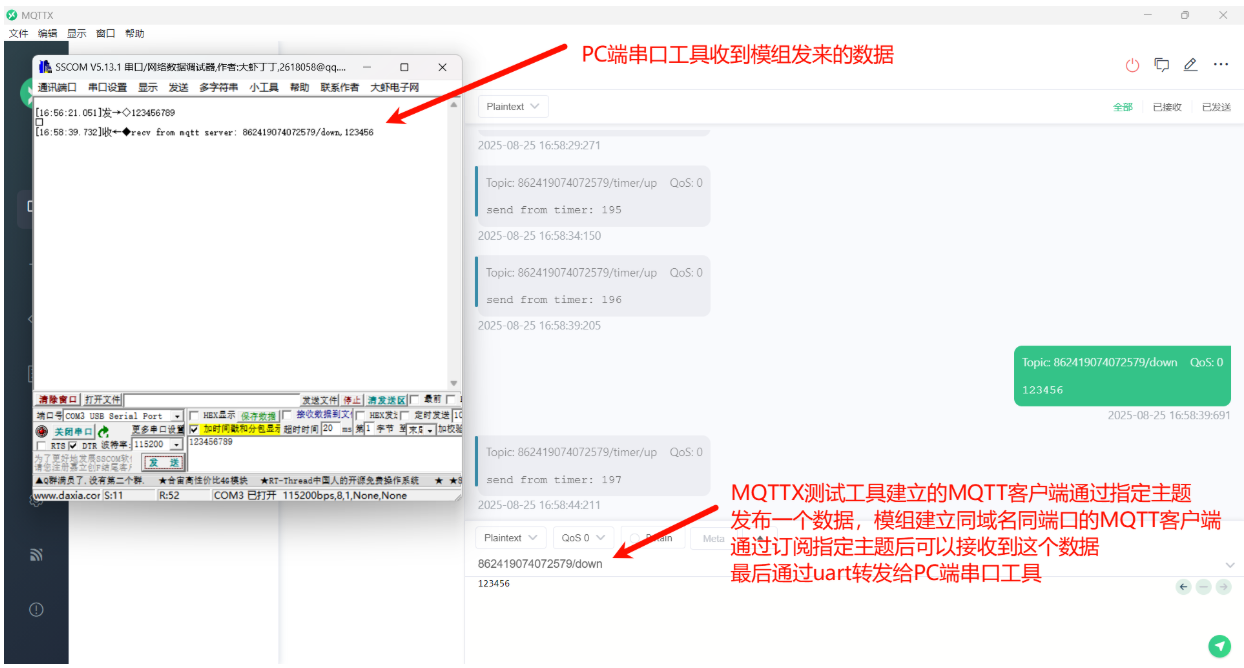
Task: Click the edit connection pencil icon
Action: click(x=1190, y=65)
